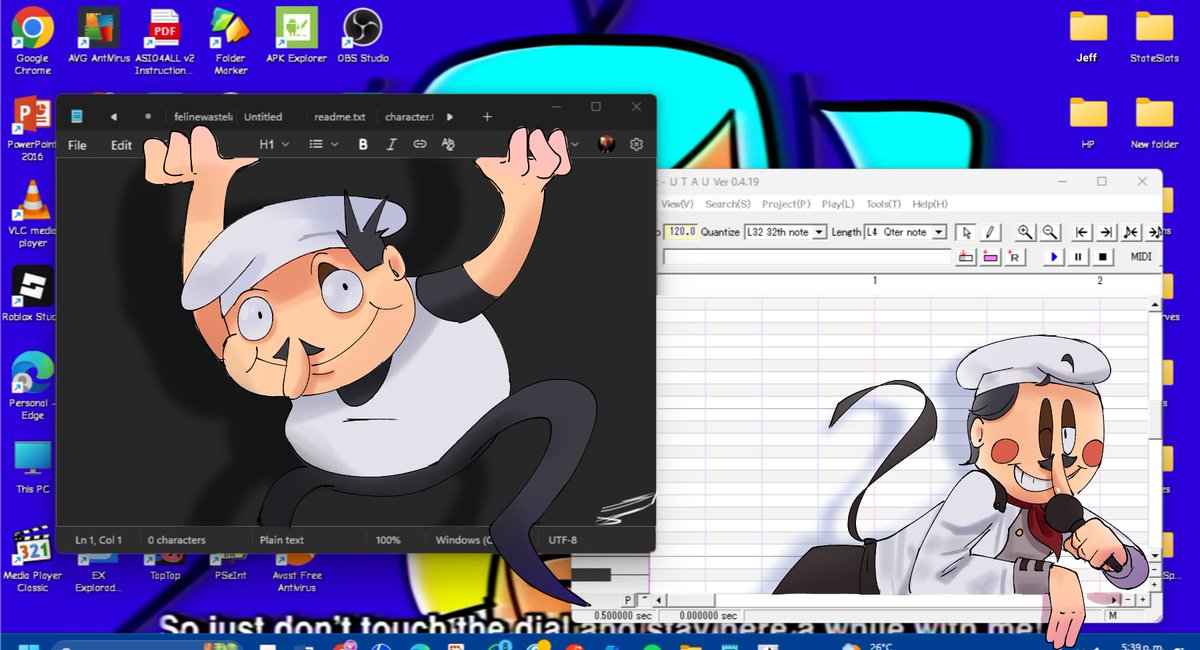
Task: Open the Jeff folder on desktop
Action: click(x=1087, y=36)
